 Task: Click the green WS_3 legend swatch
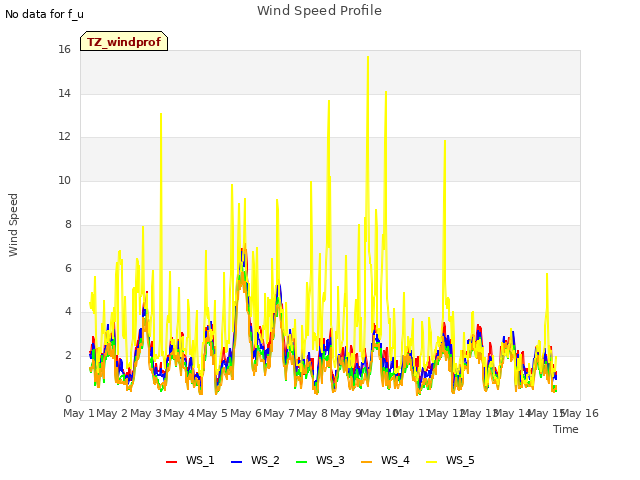point(302,462)
